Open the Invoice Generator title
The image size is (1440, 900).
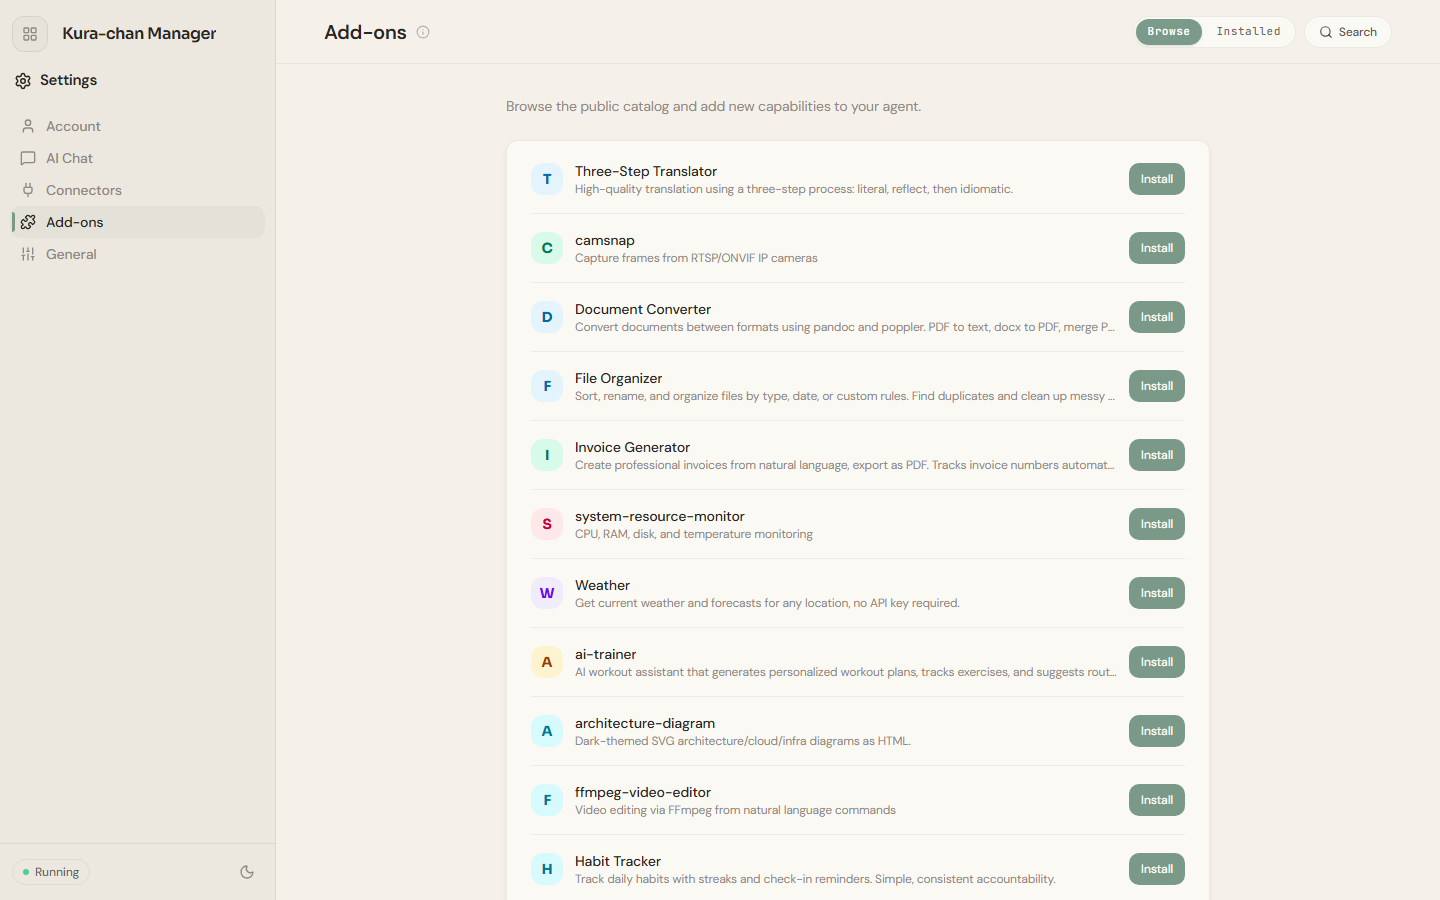tap(632, 447)
